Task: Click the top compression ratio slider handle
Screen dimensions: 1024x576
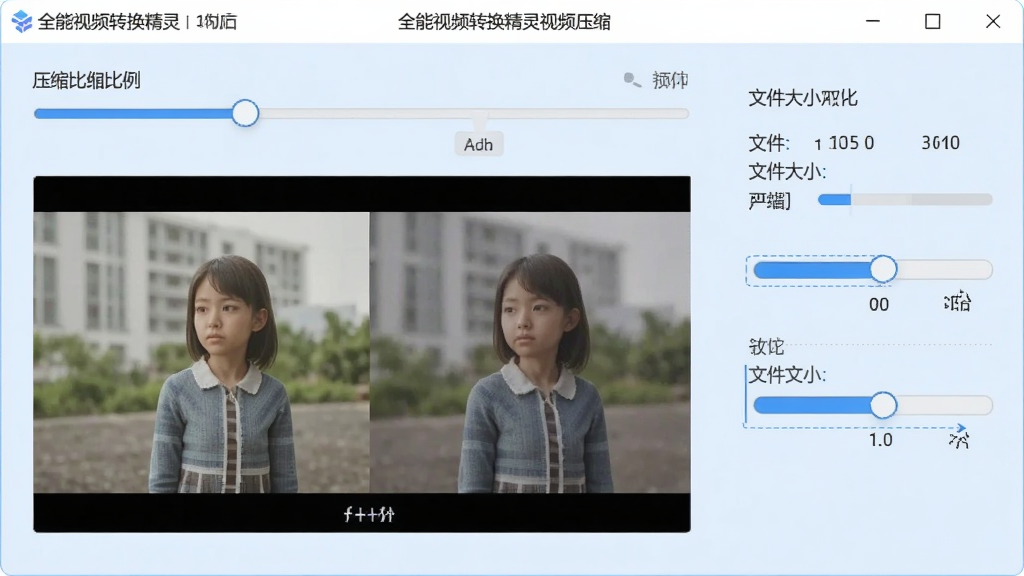Action: [x=246, y=113]
